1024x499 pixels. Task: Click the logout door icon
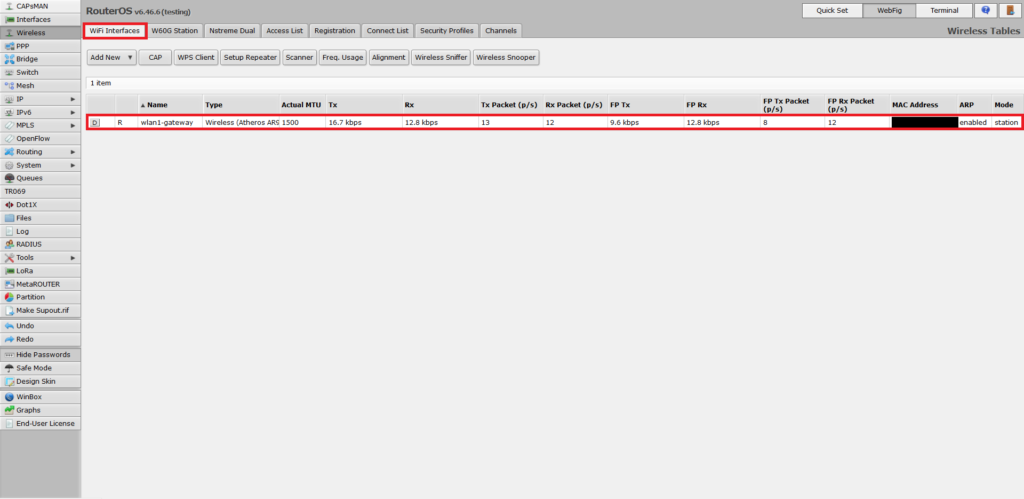(x=1010, y=10)
